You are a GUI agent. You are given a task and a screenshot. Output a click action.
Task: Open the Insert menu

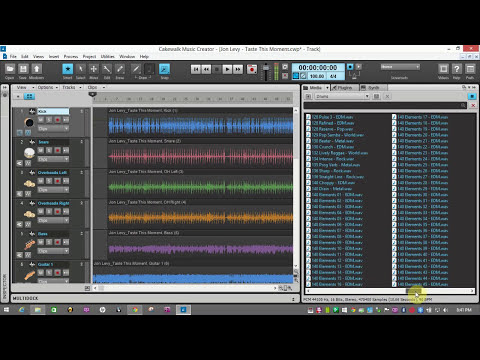54,56
